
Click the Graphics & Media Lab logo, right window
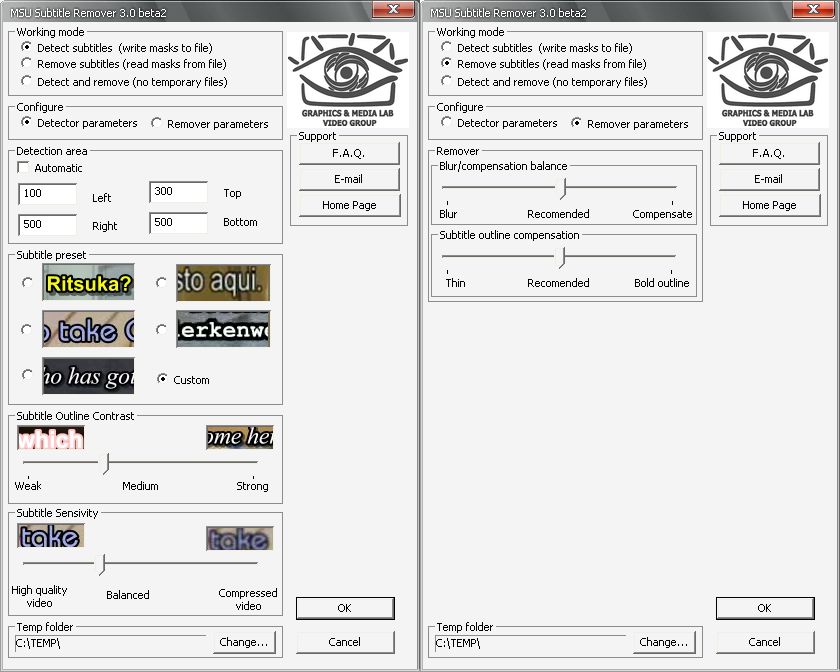coord(768,80)
